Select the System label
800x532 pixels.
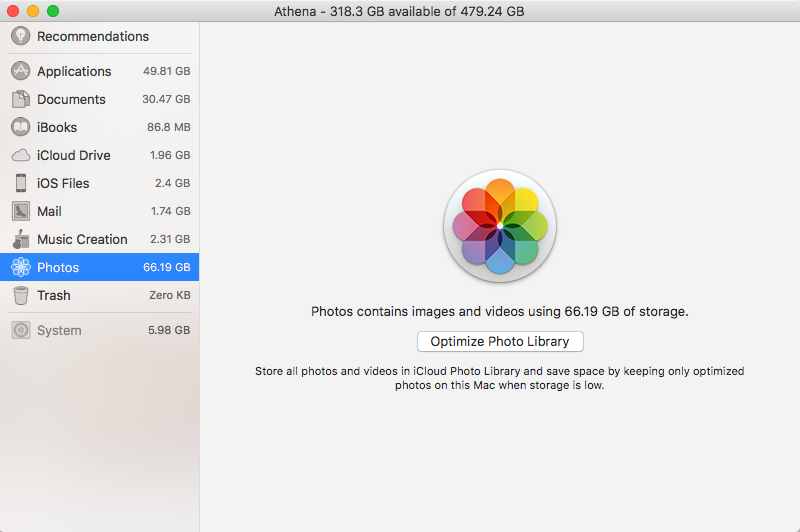tap(59, 331)
